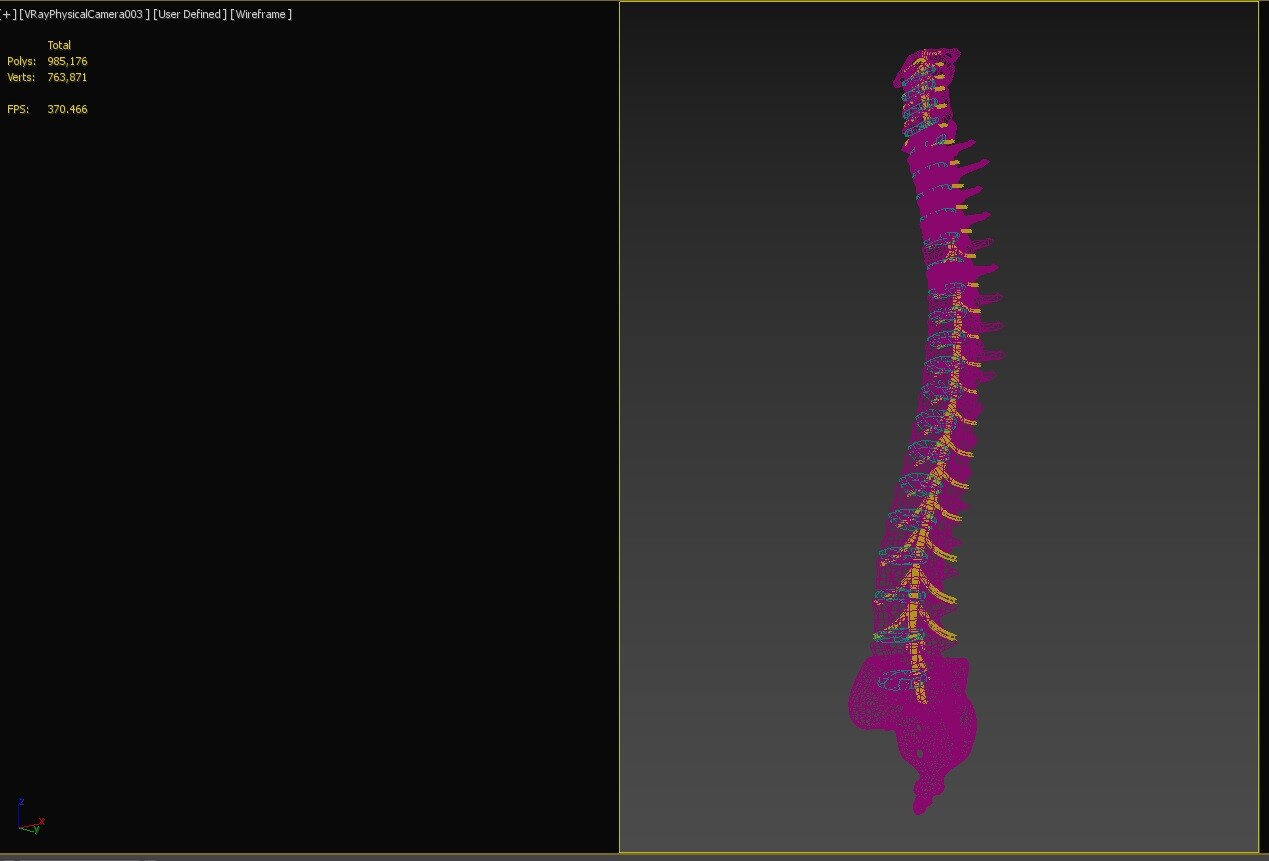1269x861 pixels.
Task: Open the User Defined per-view preset dropdown
Action: 186,14
